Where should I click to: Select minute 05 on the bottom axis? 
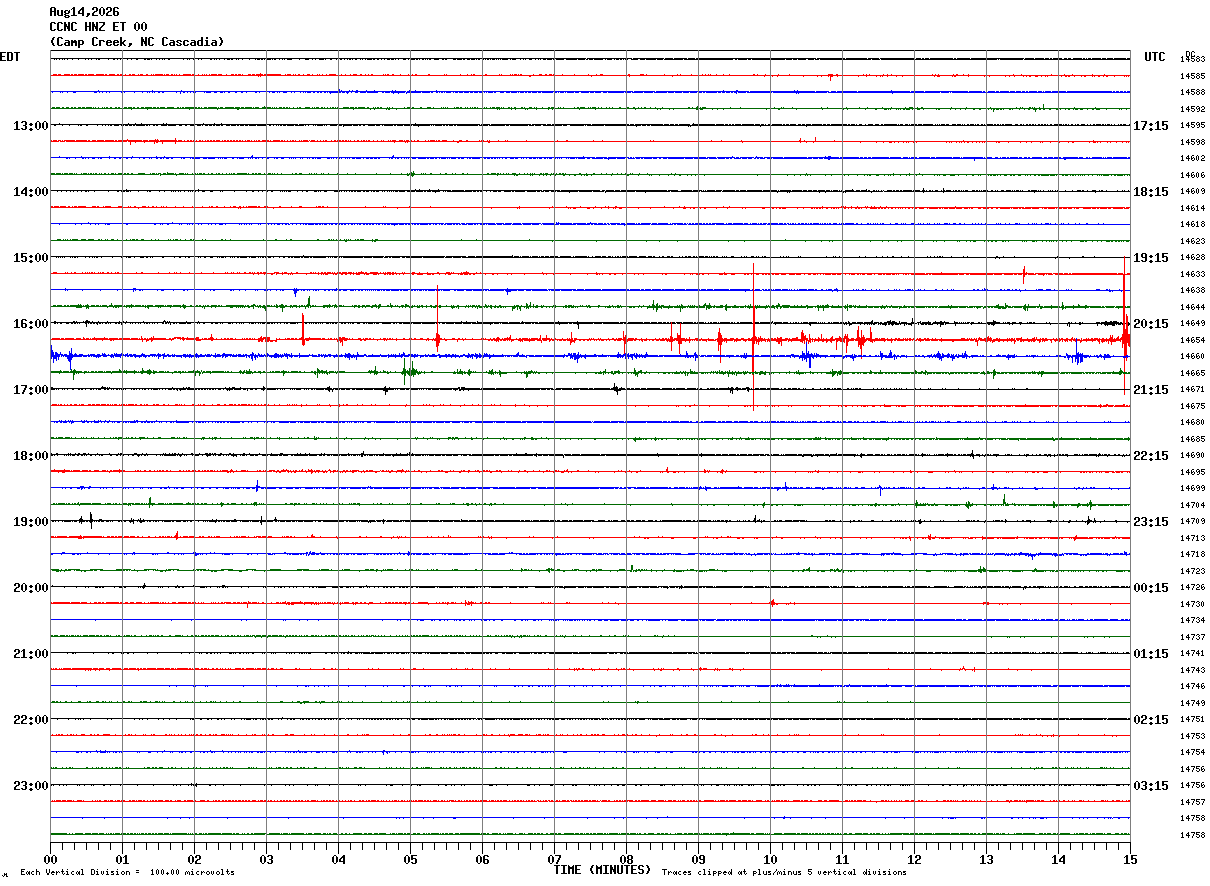click(410, 859)
